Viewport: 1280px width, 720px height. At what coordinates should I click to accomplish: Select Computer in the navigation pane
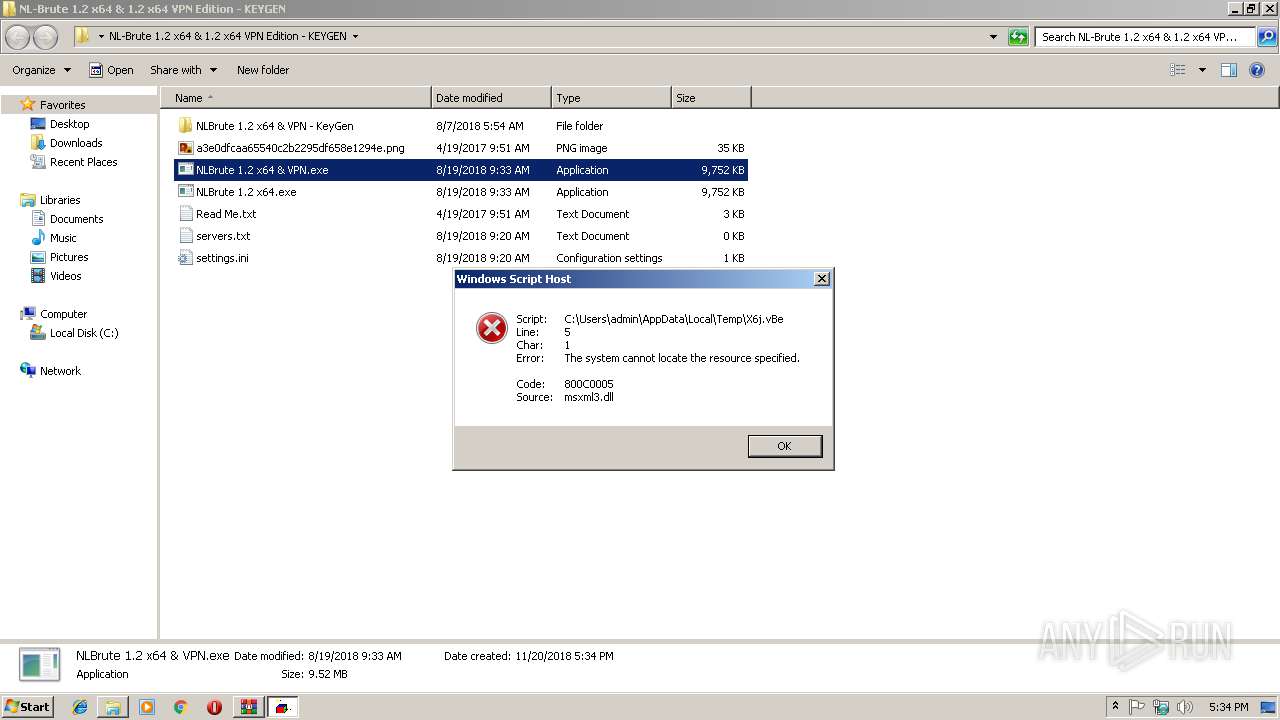point(63,314)
